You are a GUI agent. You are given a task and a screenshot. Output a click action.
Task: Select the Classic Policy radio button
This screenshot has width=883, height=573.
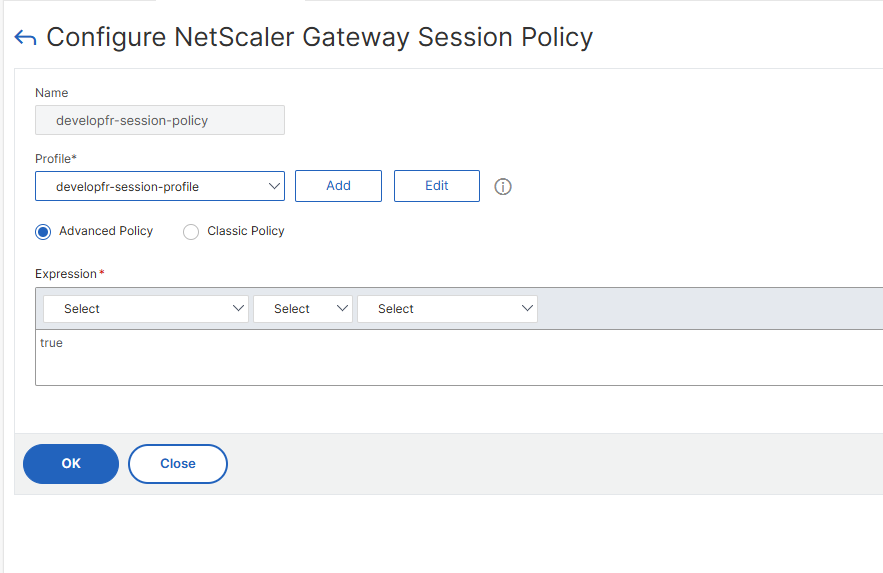(x=191, y=232)
